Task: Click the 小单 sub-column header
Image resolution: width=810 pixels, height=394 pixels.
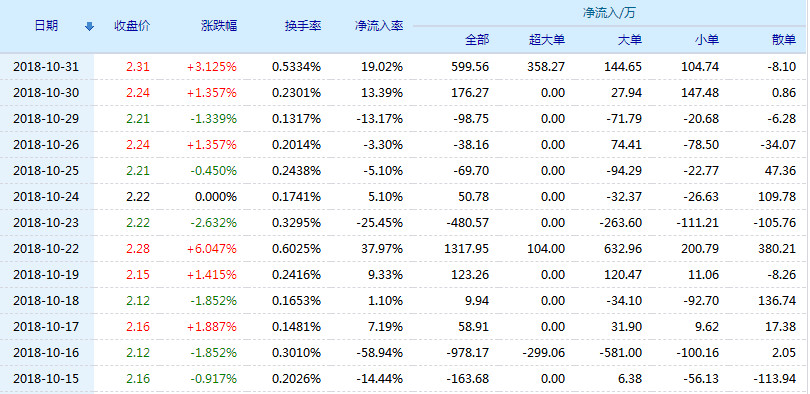Action: [707, 40]
